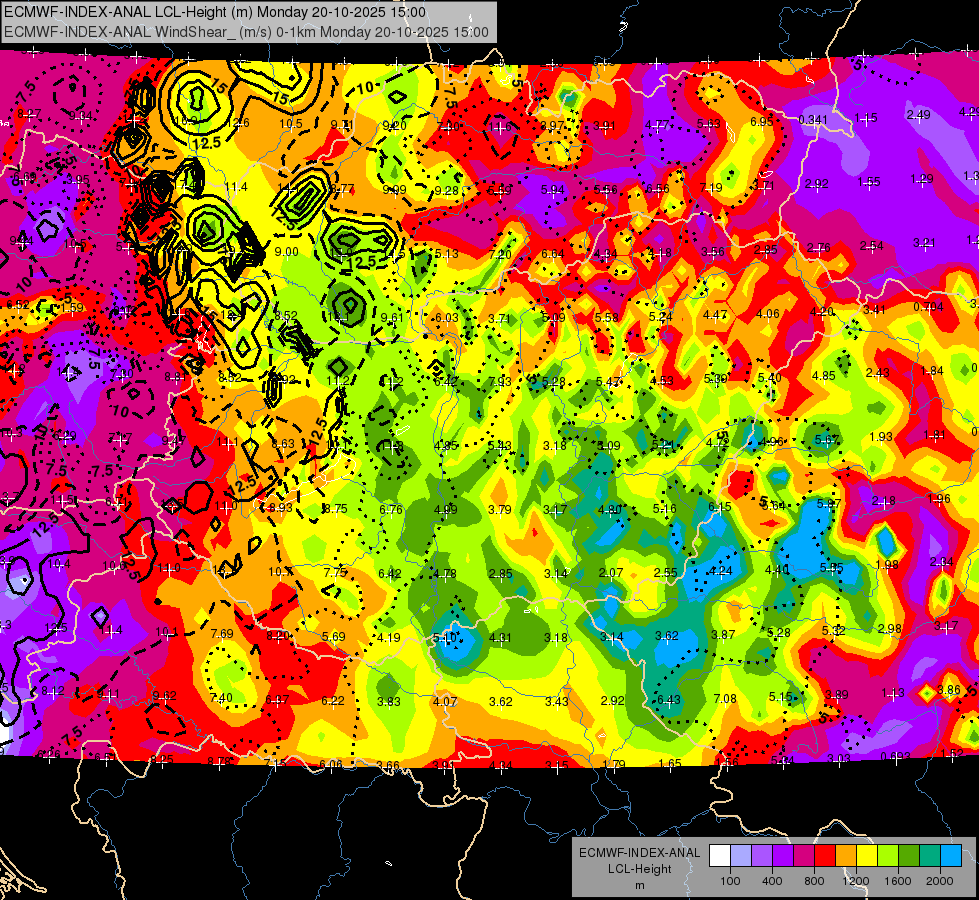Click the grid value 3.86
This screenshot has height=900, width=979.
pos(948,690)
